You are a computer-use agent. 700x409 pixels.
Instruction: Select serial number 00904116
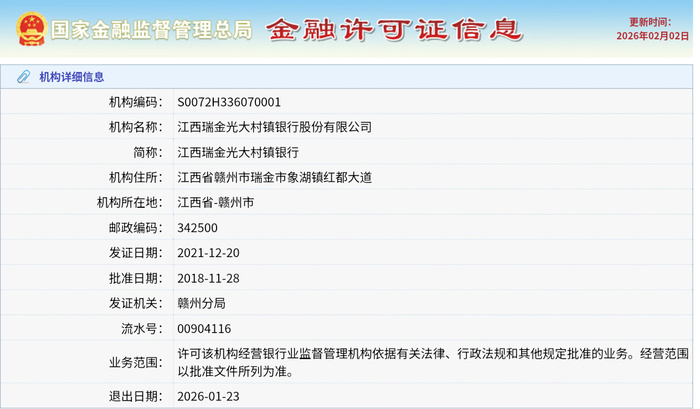click(204, 329)
